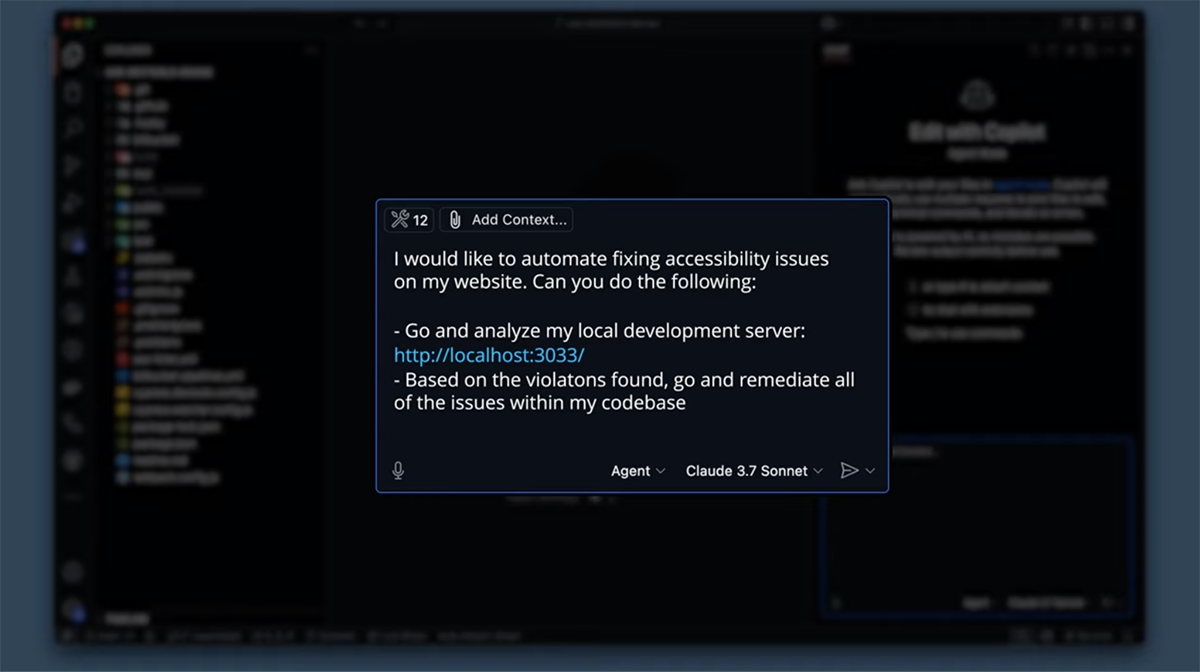This screenshot has height=672, width=1200.
Task: Switch to the CHAT panel title tab
Action: [x=835, y=51]
